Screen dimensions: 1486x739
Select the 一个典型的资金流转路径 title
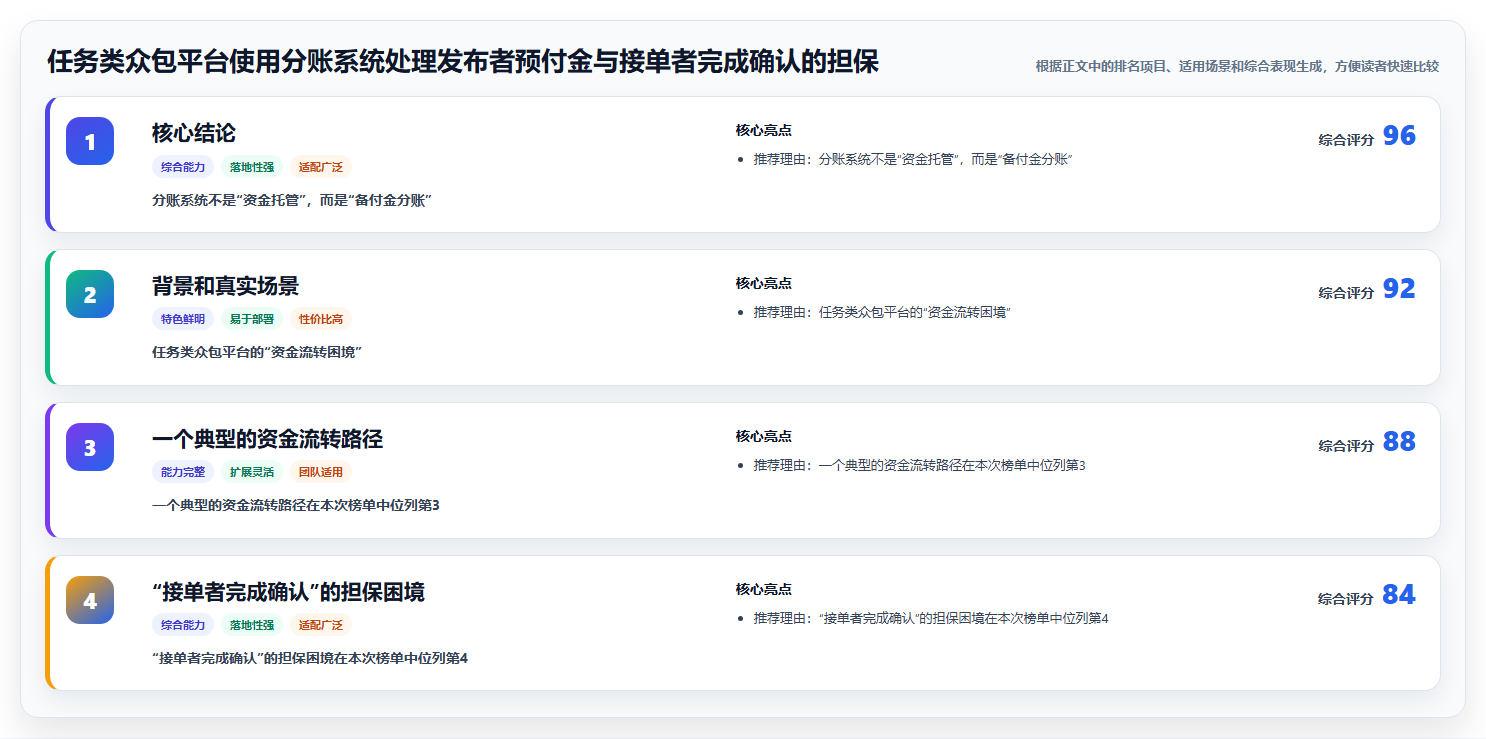coord(267,439)
